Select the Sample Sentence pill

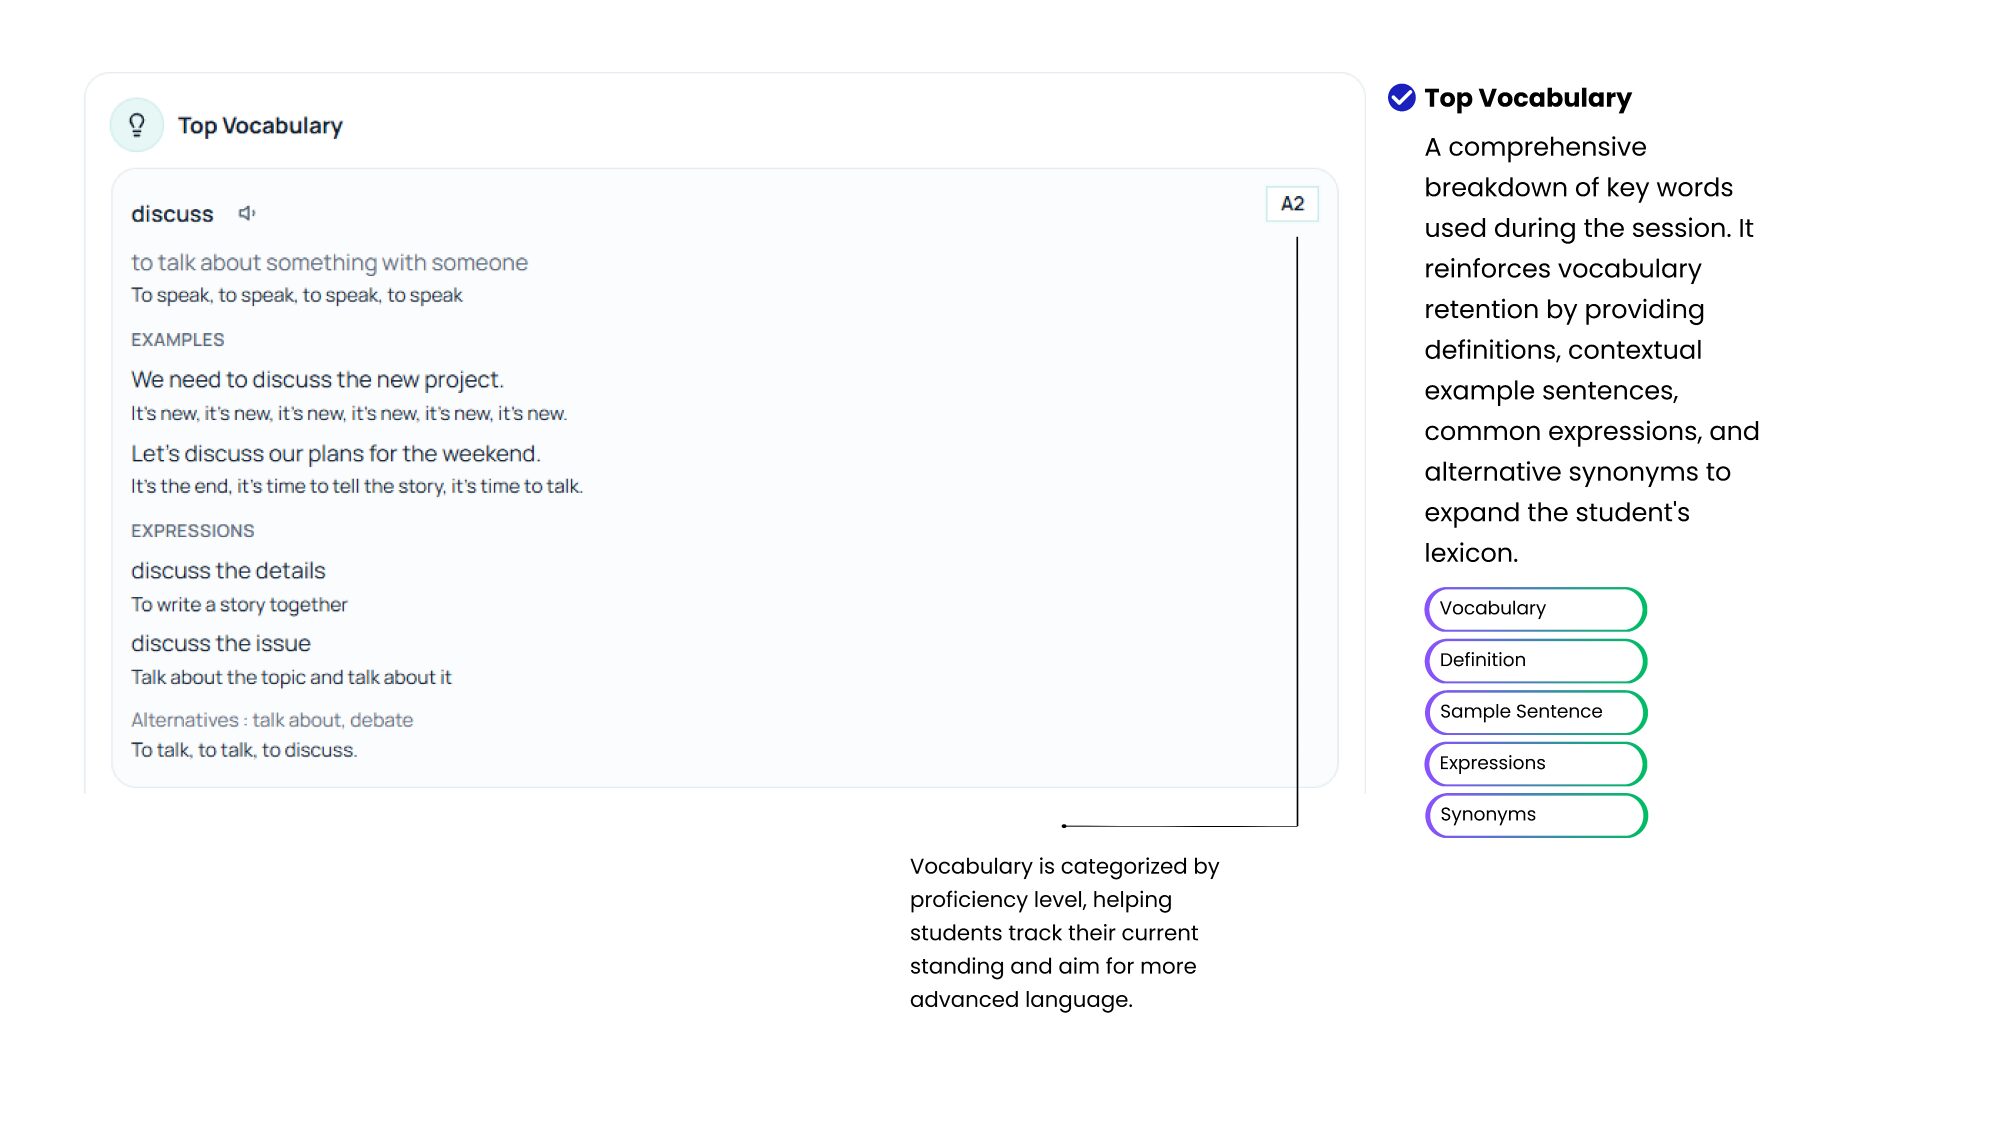click(1535, 712)
